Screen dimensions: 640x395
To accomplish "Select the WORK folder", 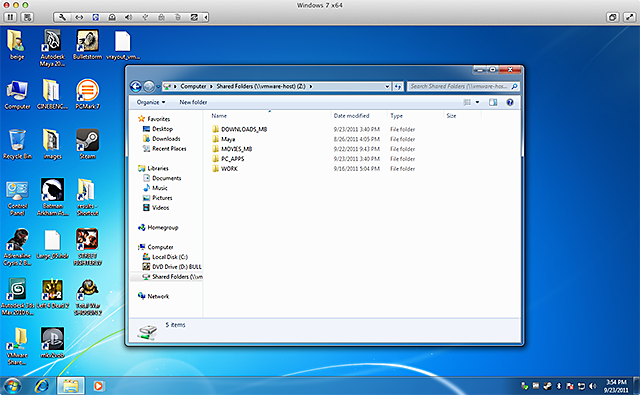I will tap(225, 169).
